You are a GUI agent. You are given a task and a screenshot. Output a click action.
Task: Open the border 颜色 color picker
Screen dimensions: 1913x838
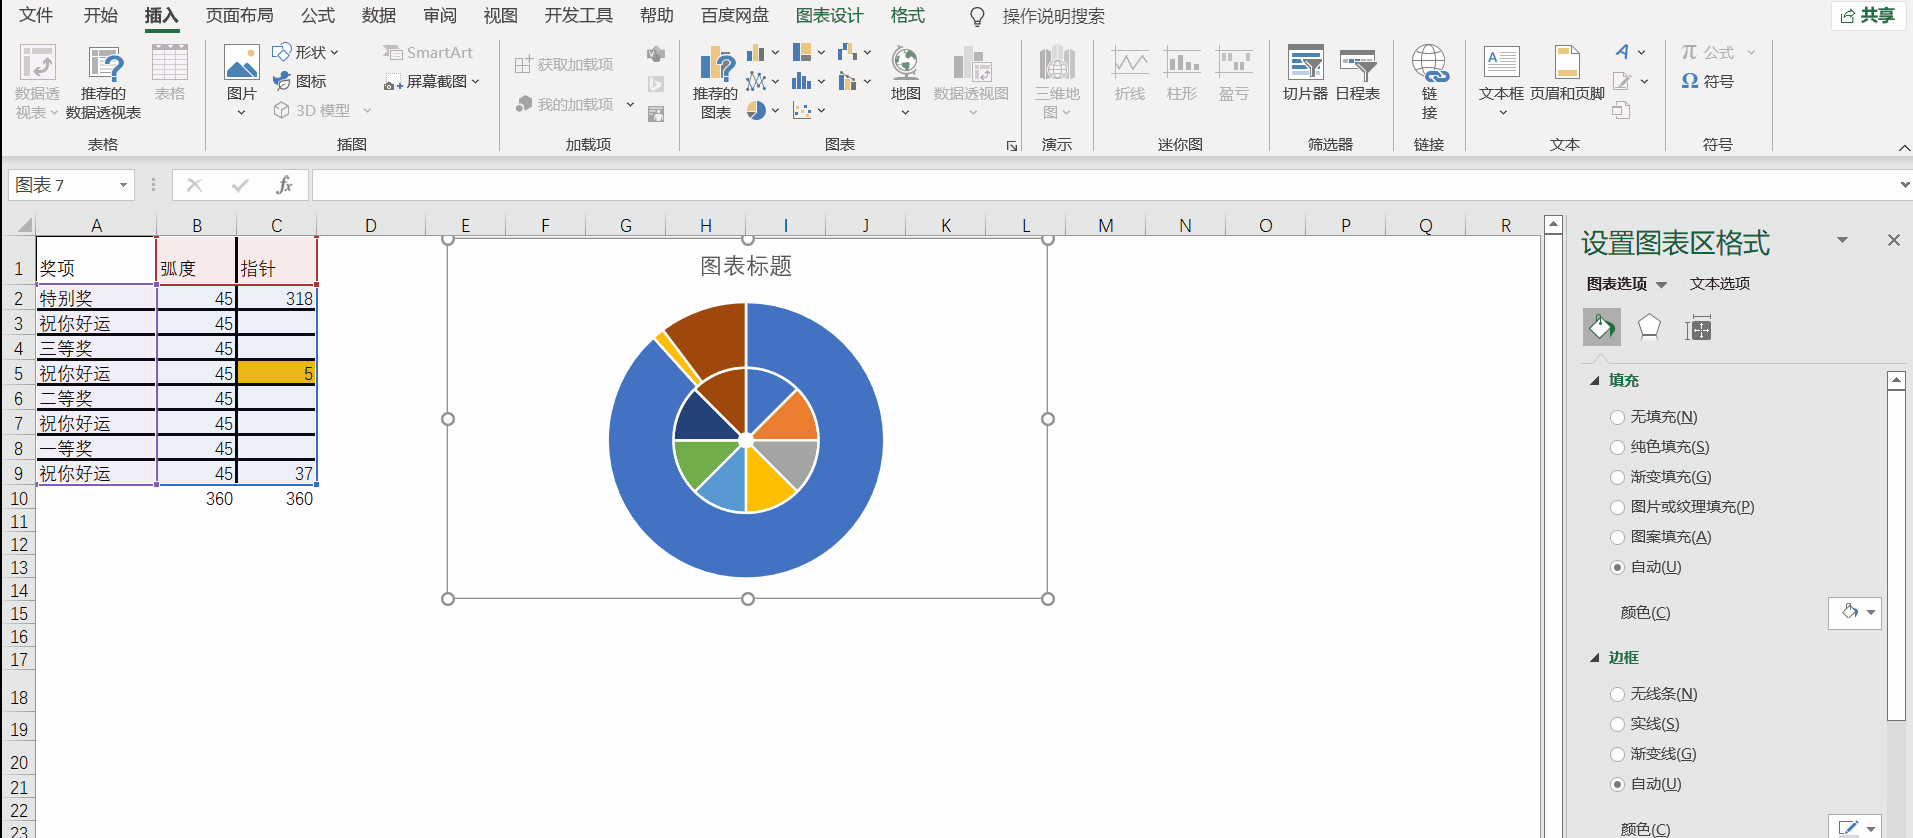tap(1855, 828)
